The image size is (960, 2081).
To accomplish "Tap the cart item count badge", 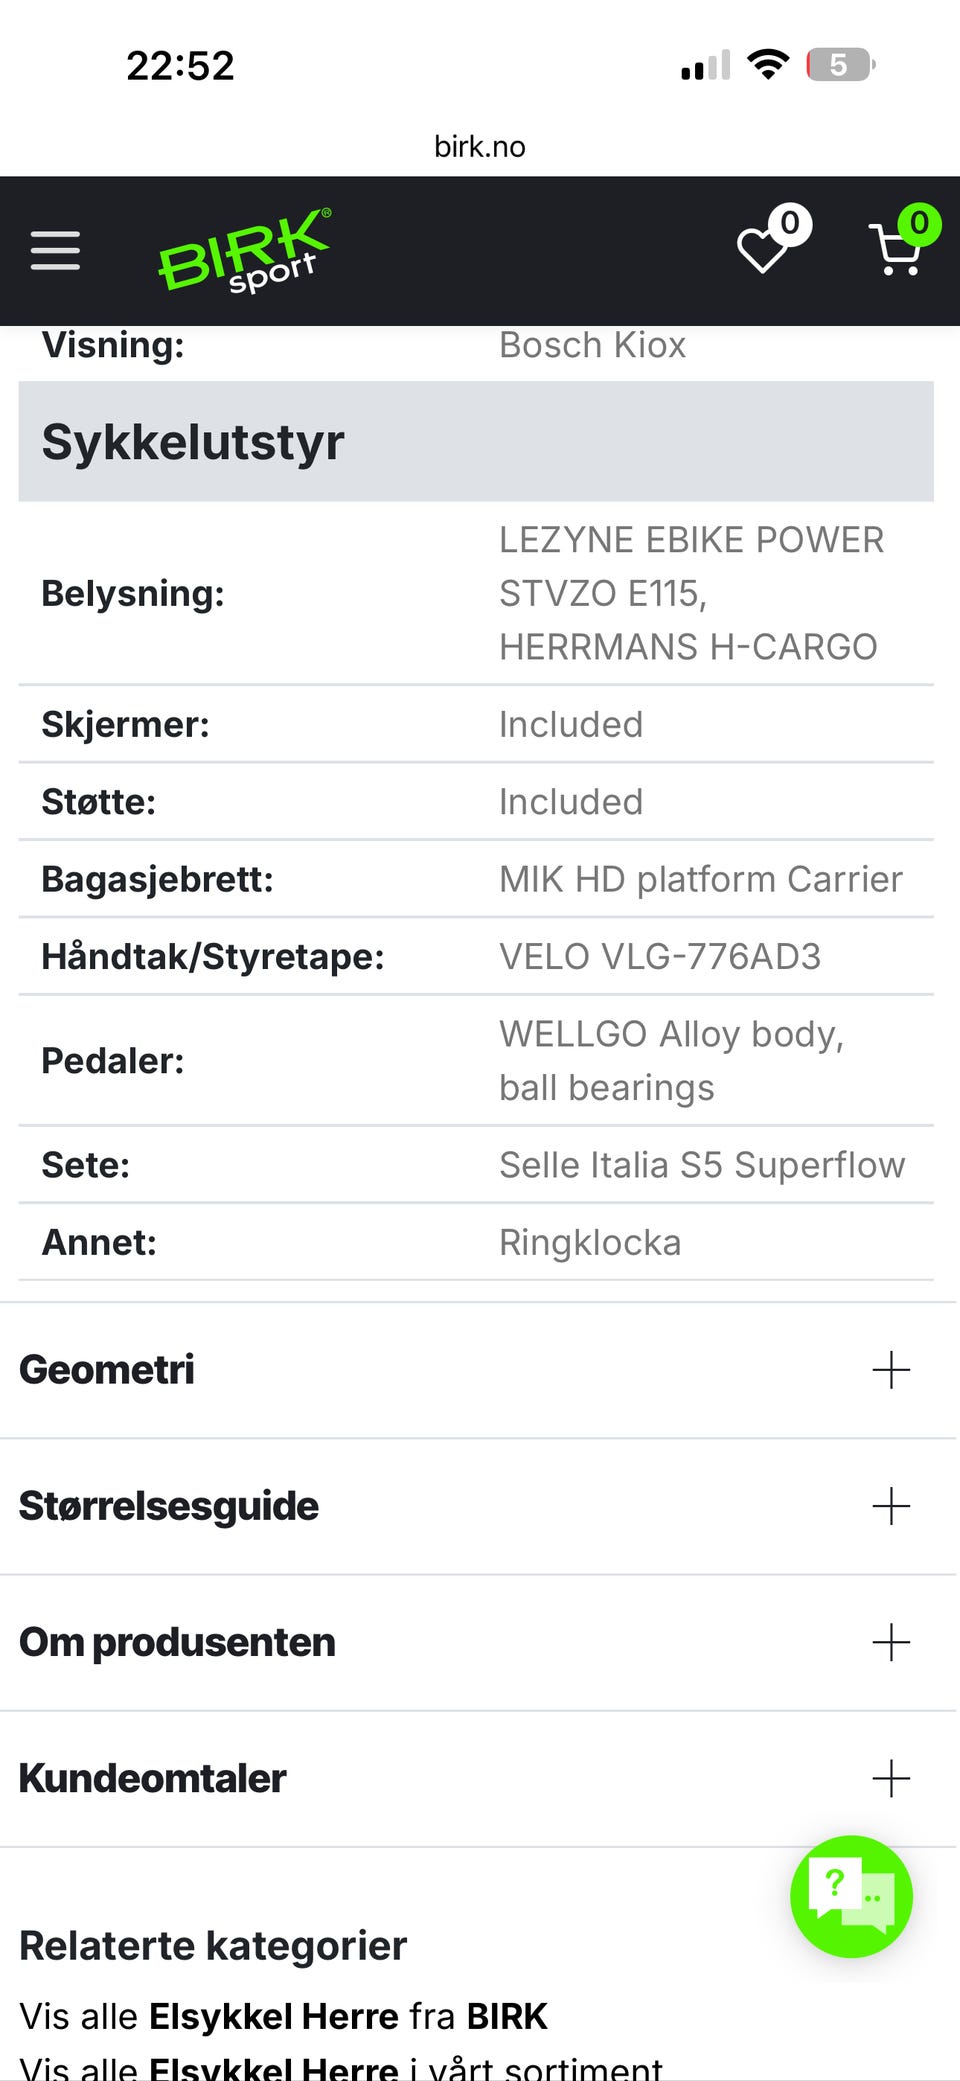I will coord(919,223).
